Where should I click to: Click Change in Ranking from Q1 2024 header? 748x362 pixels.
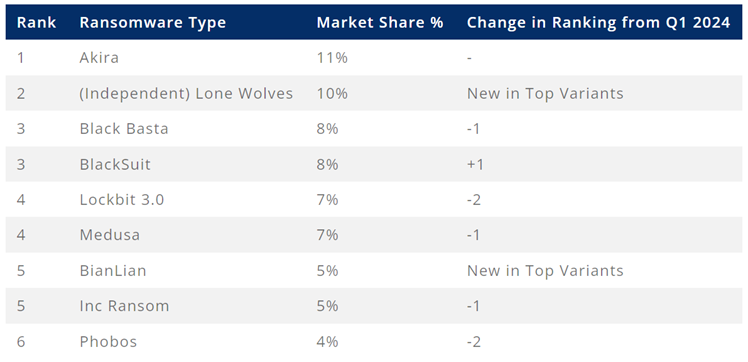[x=599, y=22]
